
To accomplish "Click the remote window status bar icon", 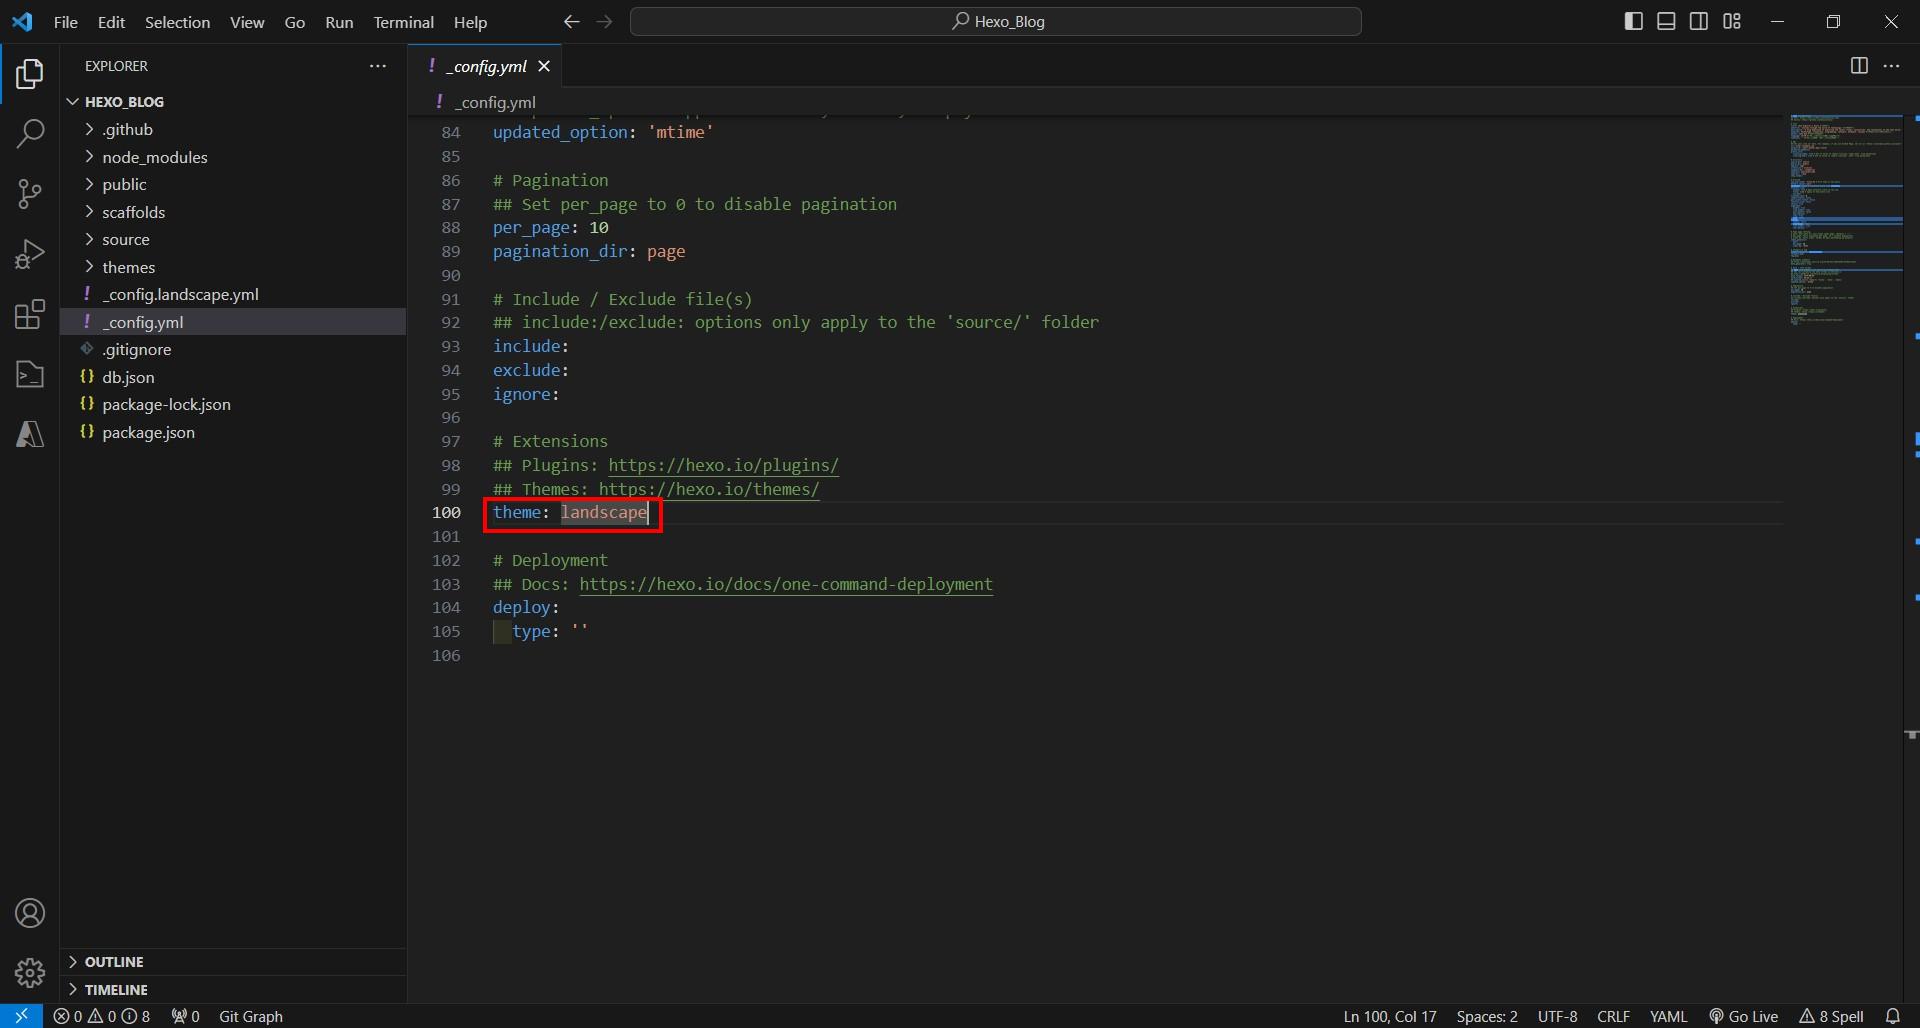I will click(x=21, y=1016).
